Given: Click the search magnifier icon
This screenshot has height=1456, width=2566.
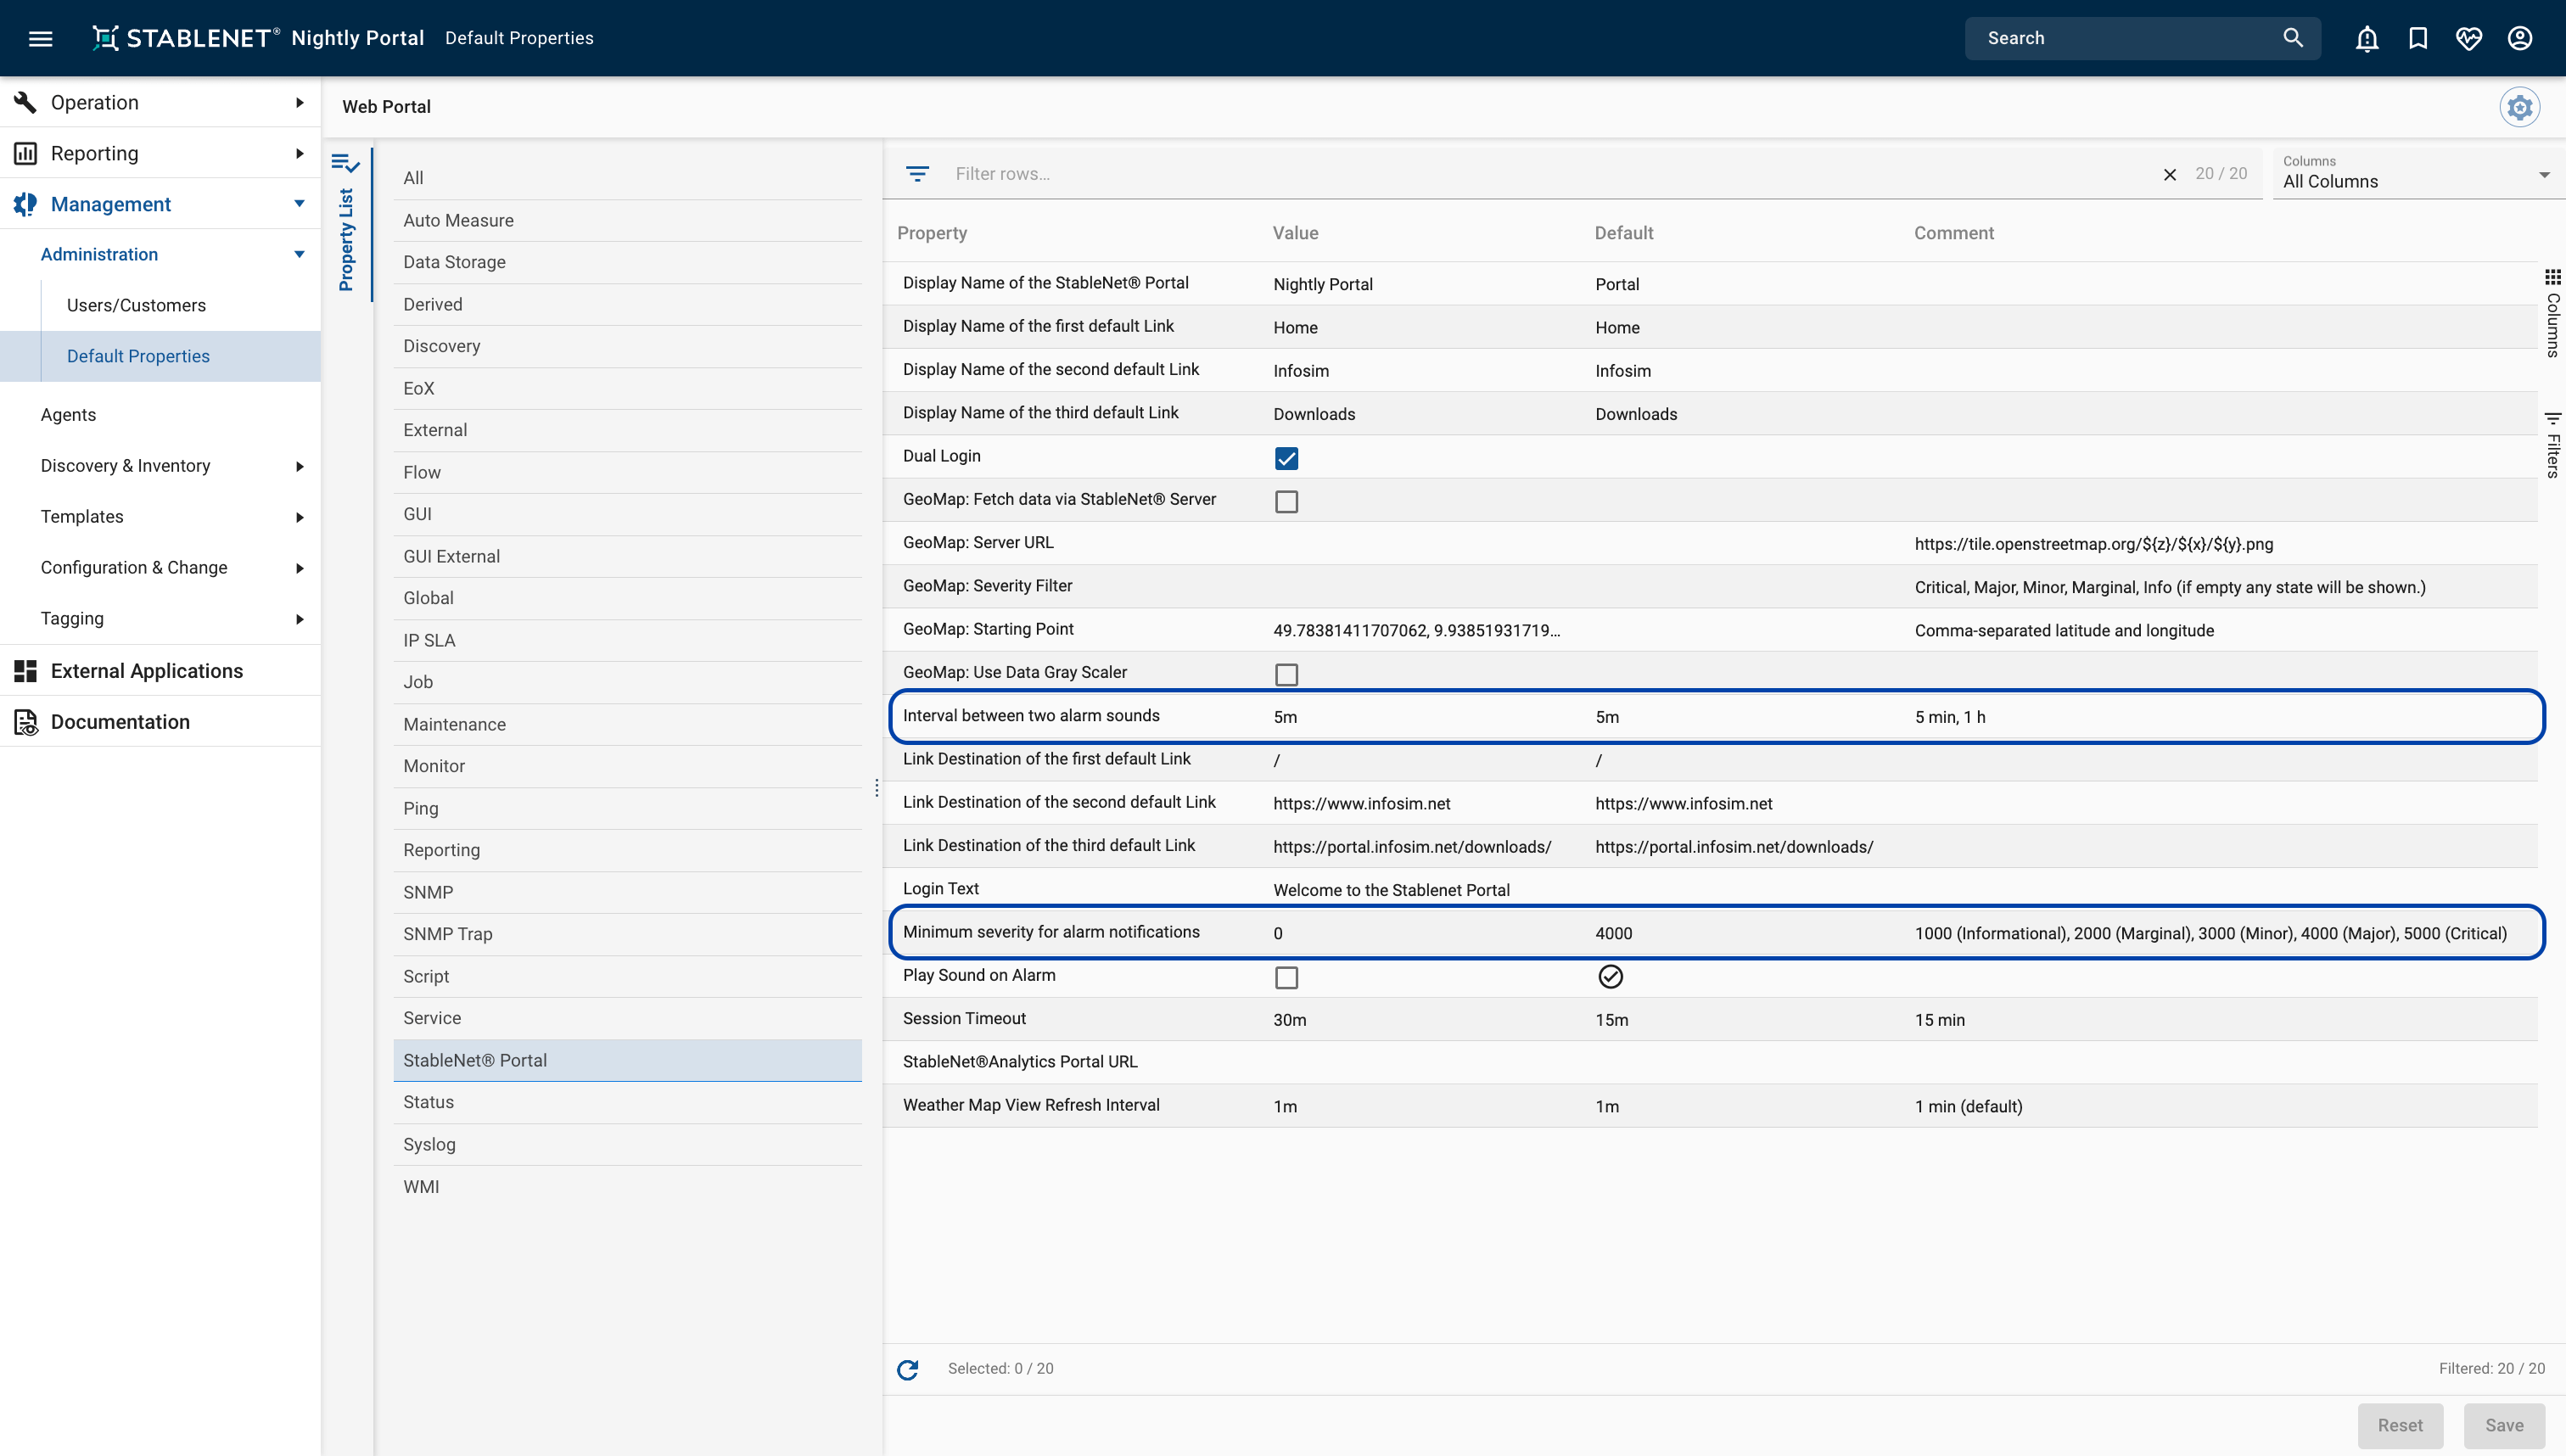Looking at the screenshot, I should click(x=2293, y=38).
